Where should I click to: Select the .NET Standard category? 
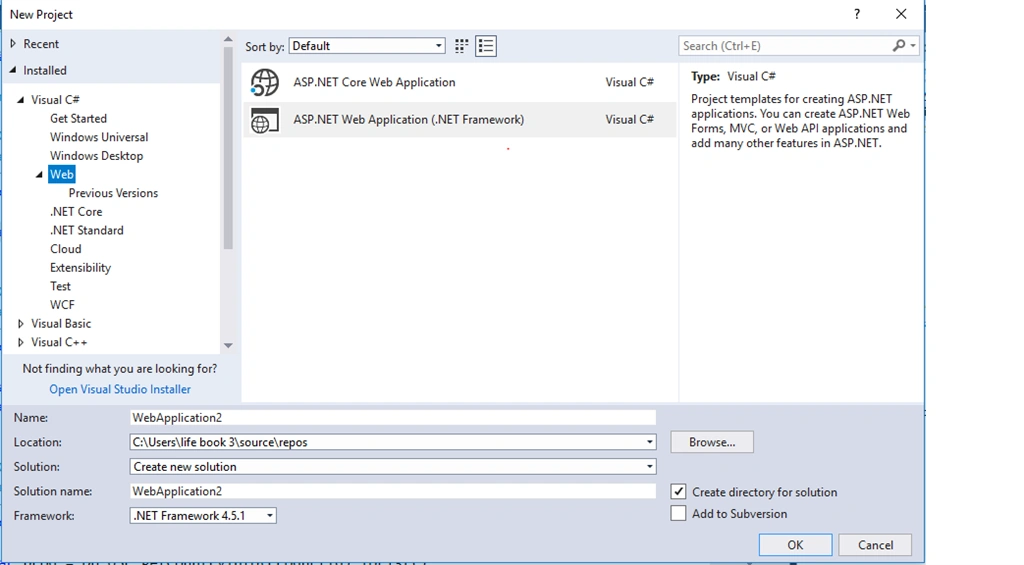(x=86, y=230)
